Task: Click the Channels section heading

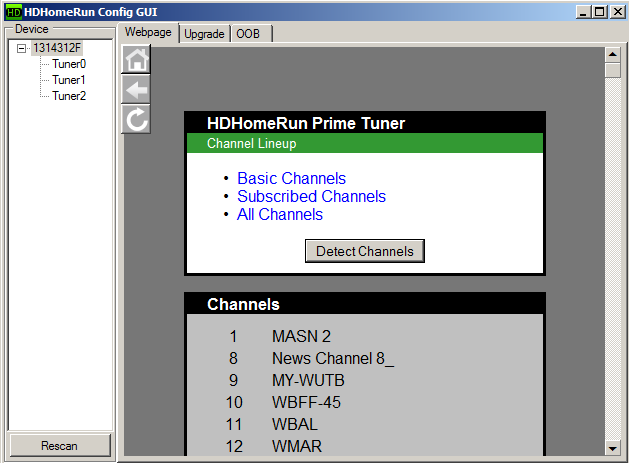Action: pyautogui.click(x=243, y=304)
